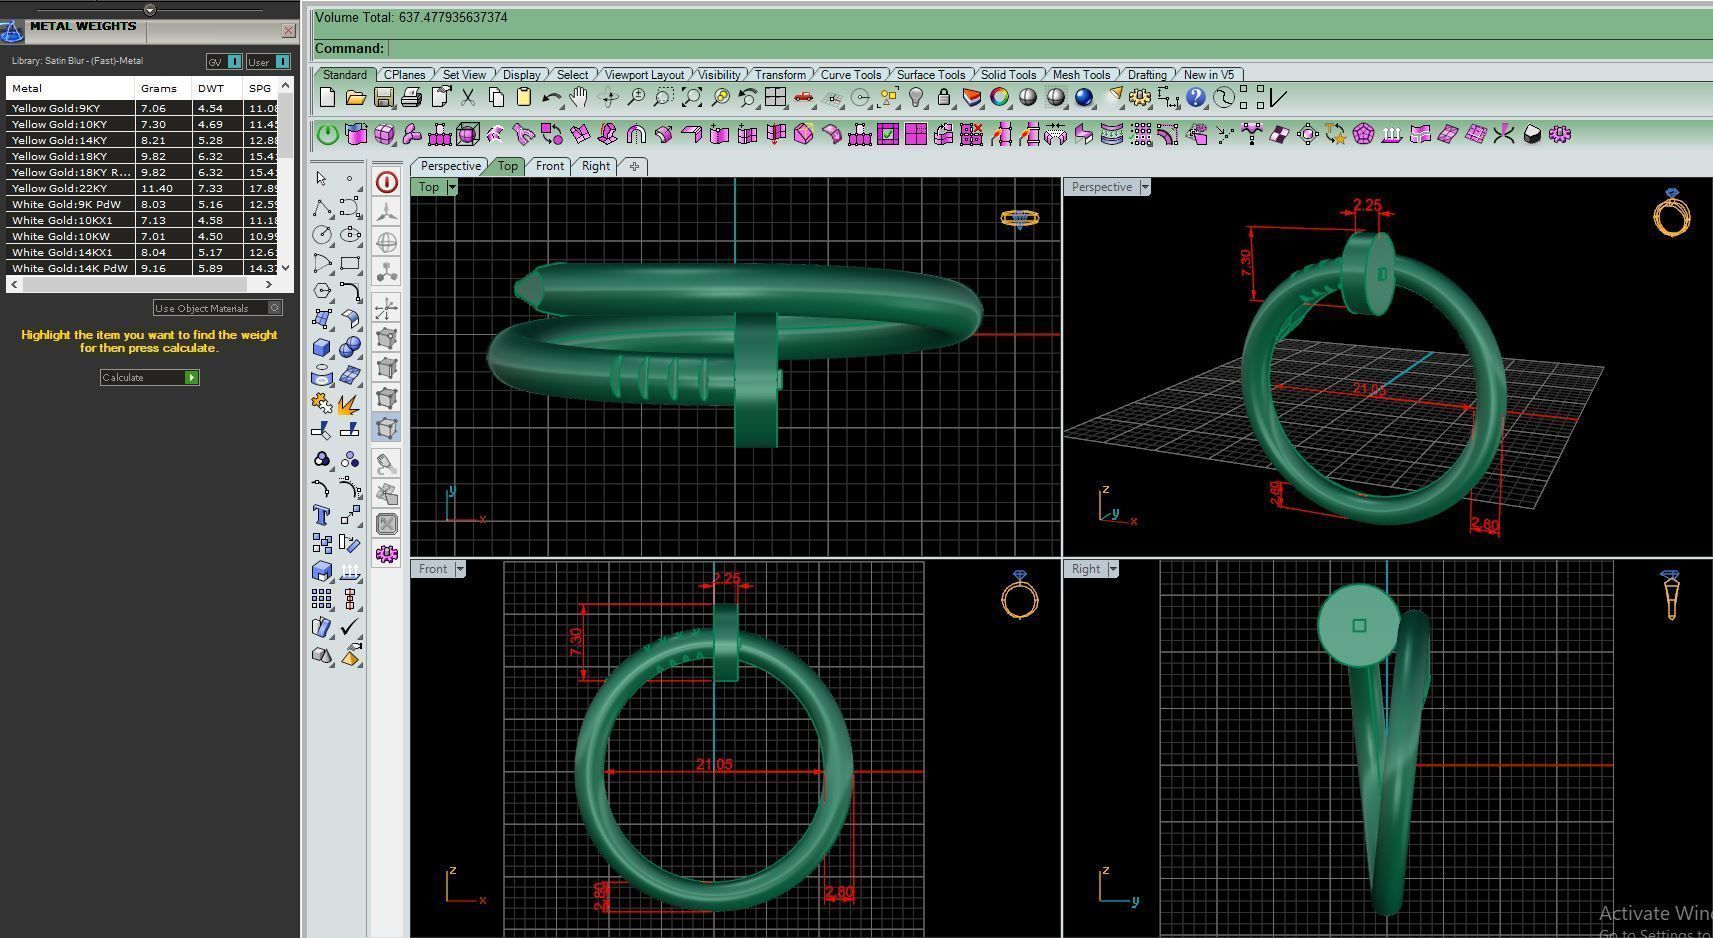This screenshot has height=938, width=1713.
Task: Select the White Gold:10KW row
Action: (143, 236)
